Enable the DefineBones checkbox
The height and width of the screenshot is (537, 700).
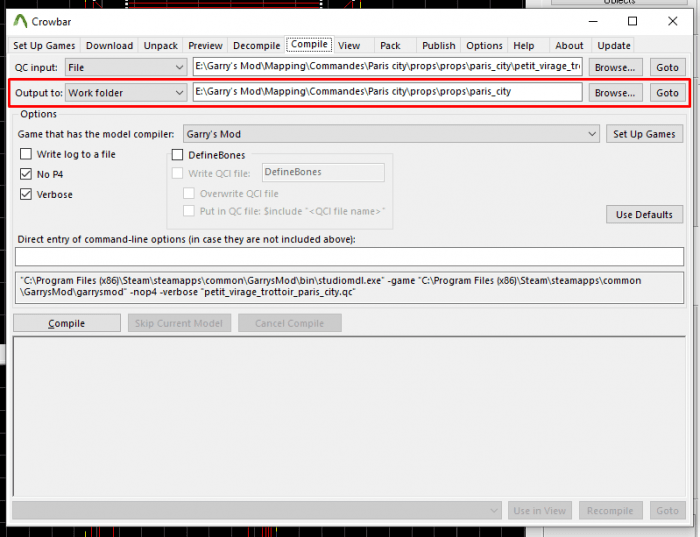178,155
